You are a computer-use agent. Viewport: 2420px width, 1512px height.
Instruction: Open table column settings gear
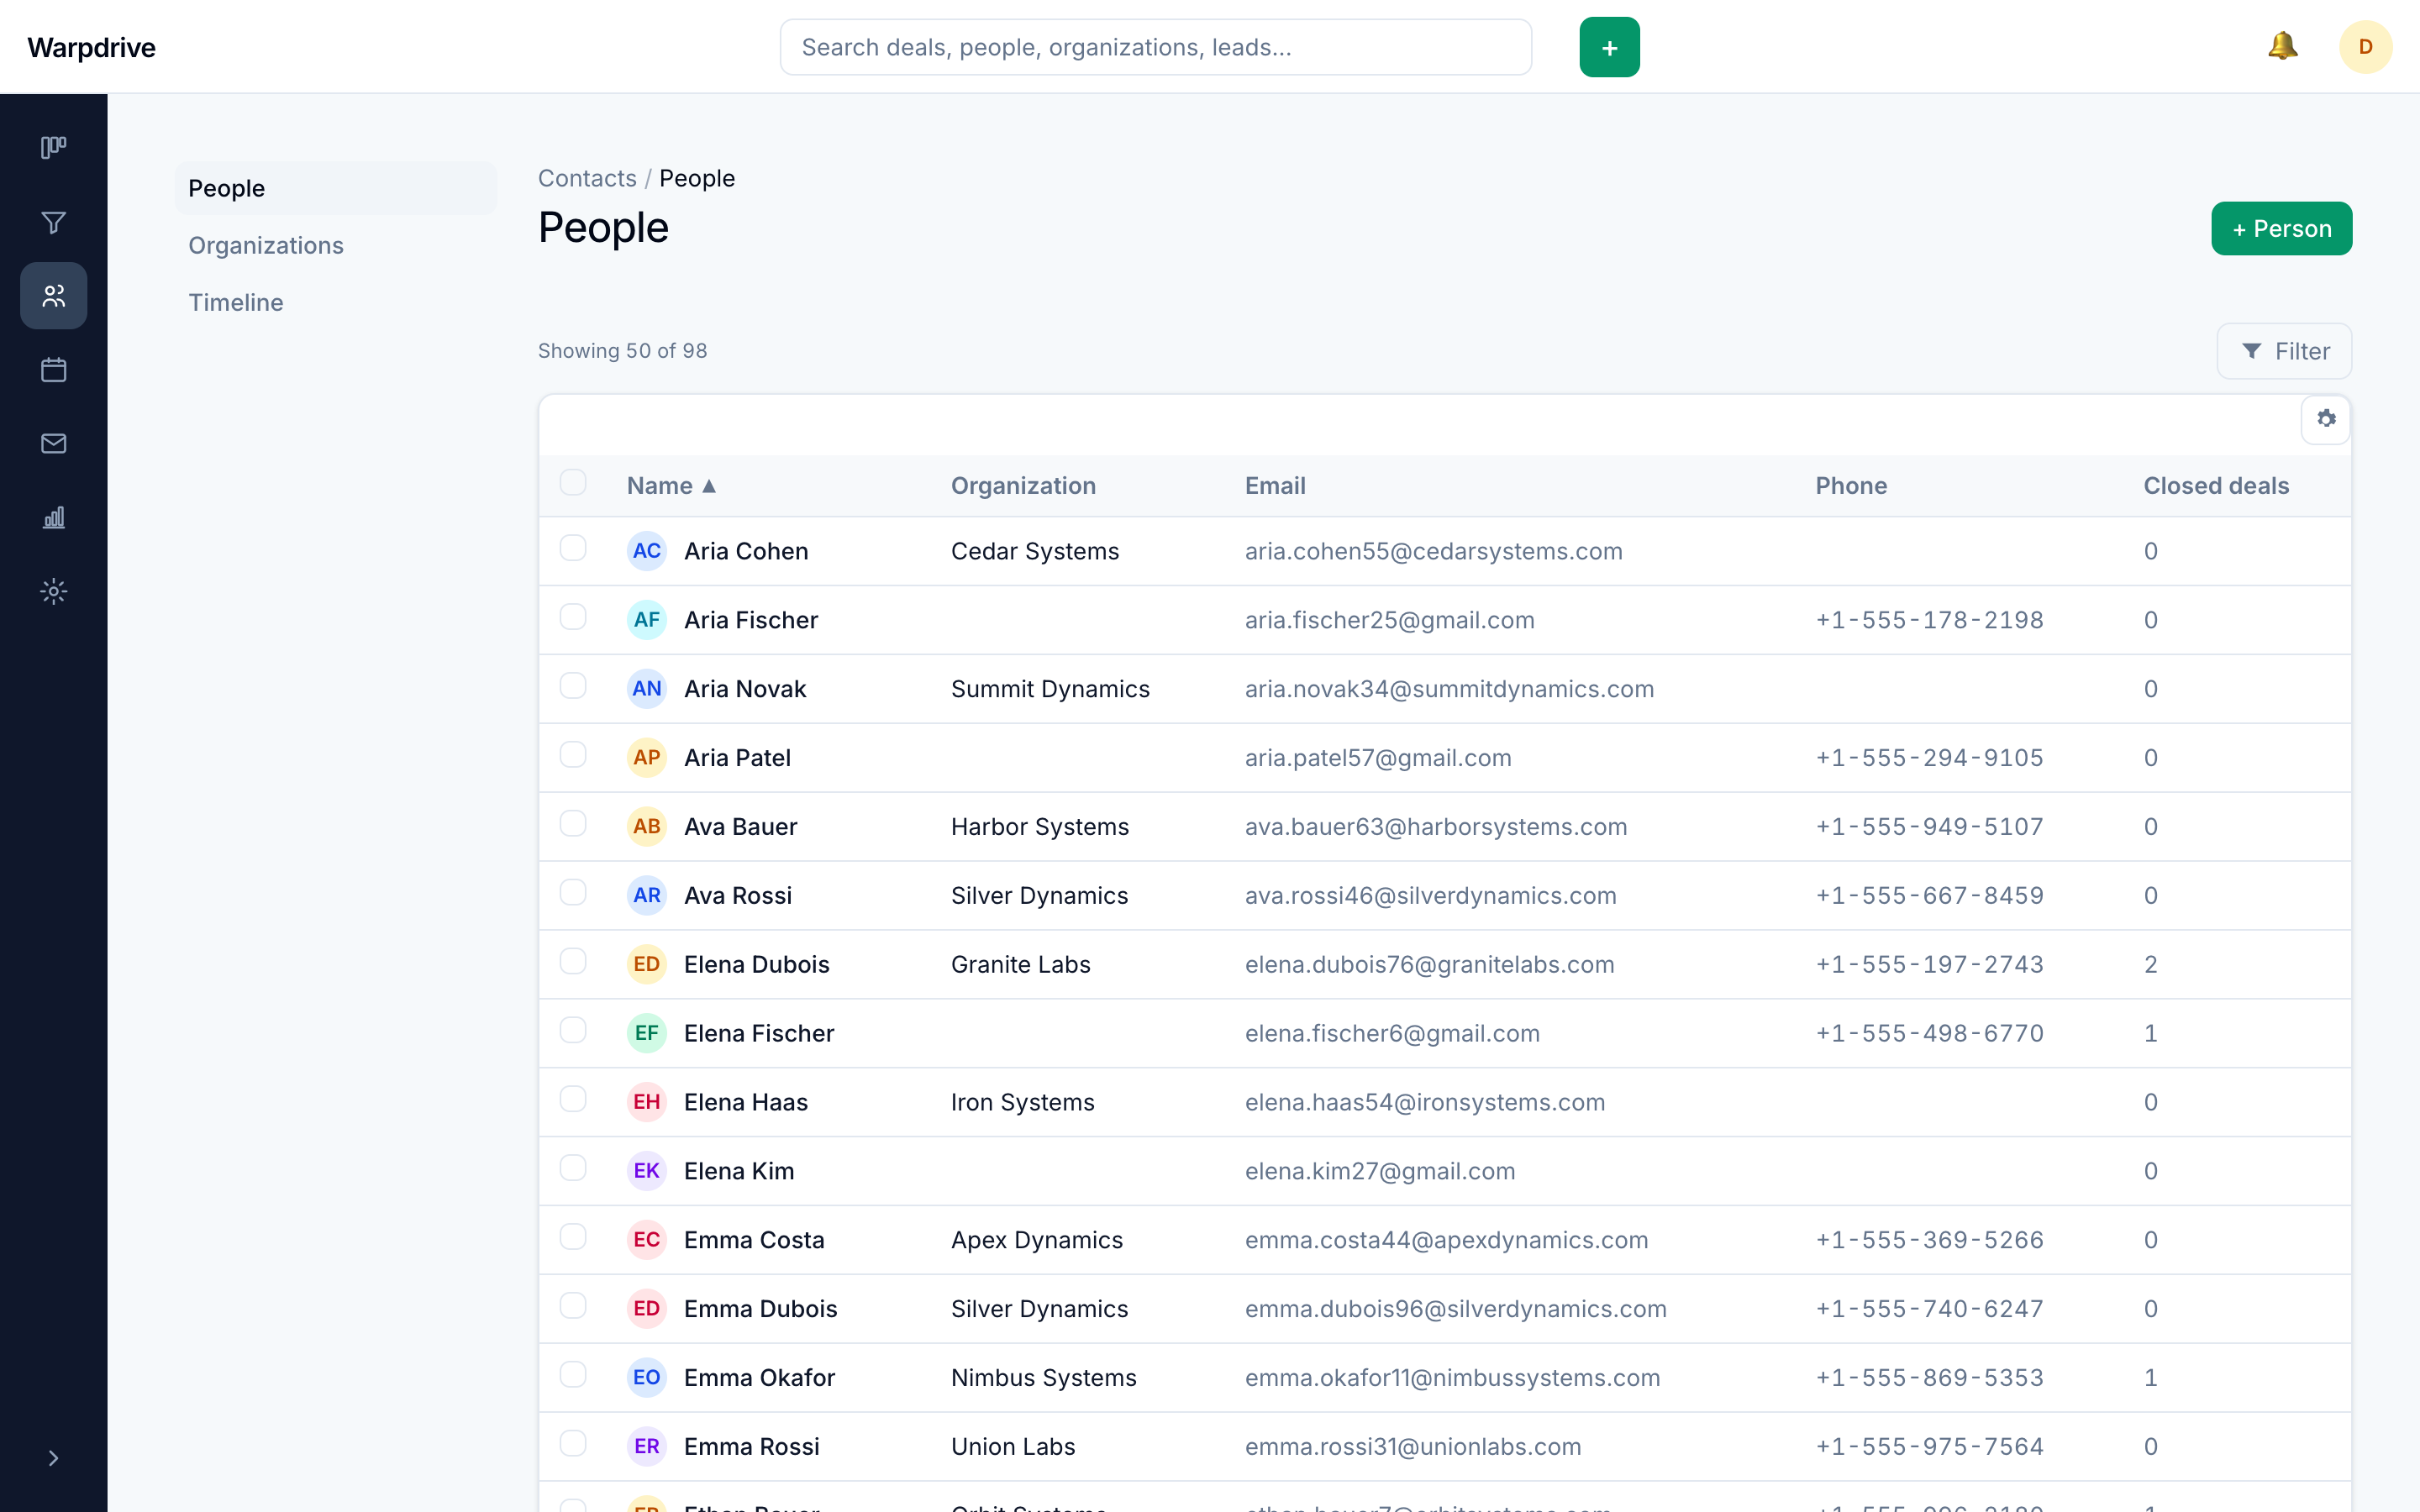click(x=2326, y=419)
